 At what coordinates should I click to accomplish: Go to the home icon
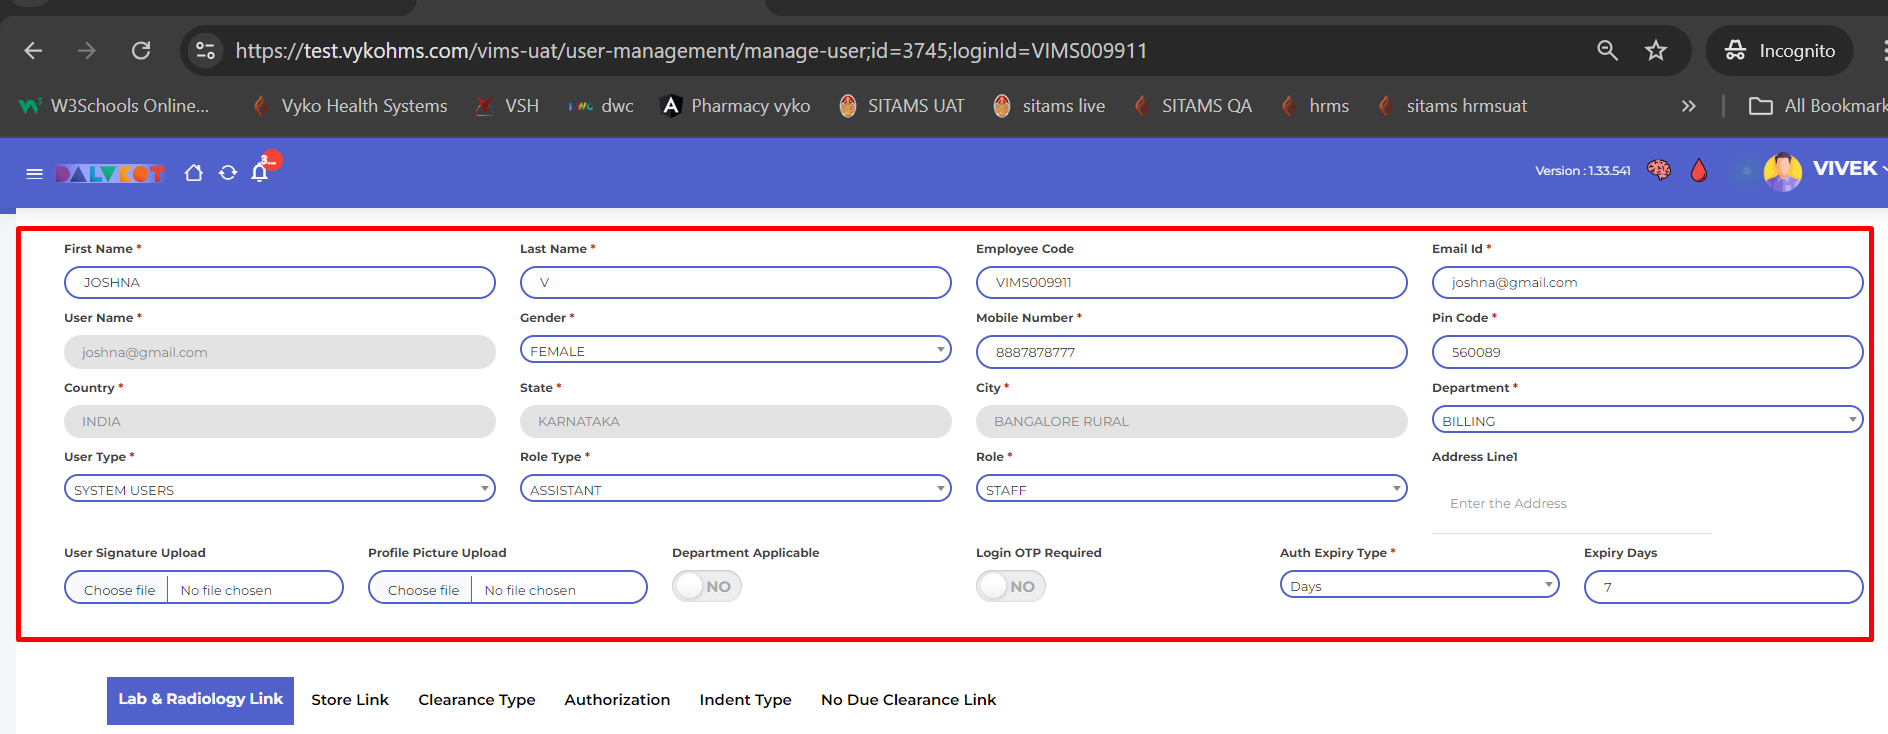(x=194, y=173)
